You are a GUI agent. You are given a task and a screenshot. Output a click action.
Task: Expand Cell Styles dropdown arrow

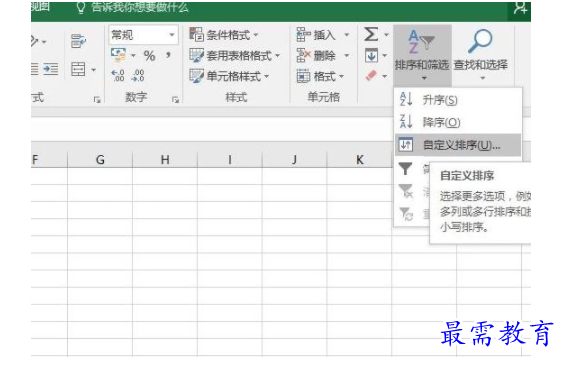pyautogui.click(x=267, y=76)
